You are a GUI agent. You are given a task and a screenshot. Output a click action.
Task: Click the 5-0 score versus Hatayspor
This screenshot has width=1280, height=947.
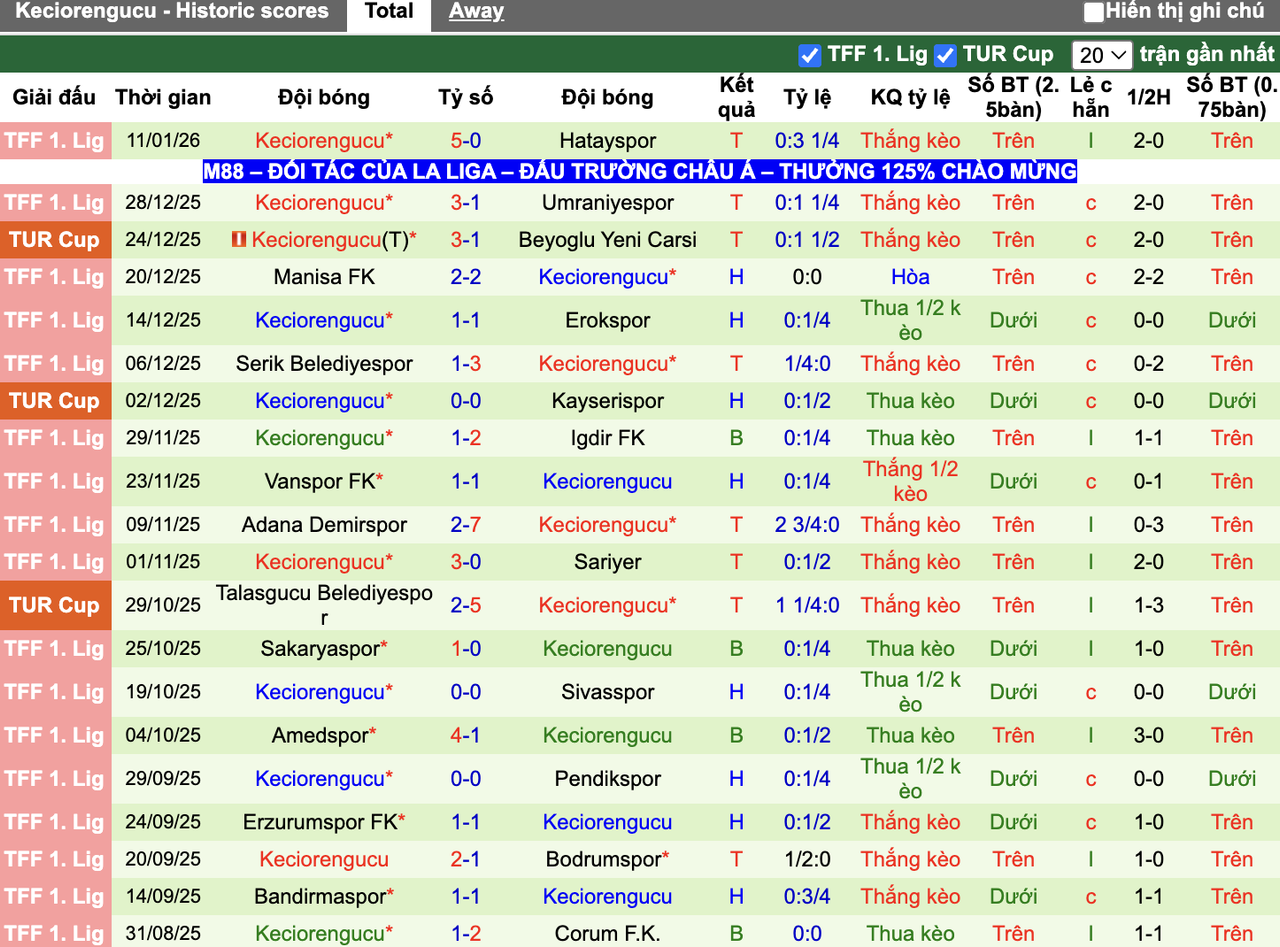(466, 141)
